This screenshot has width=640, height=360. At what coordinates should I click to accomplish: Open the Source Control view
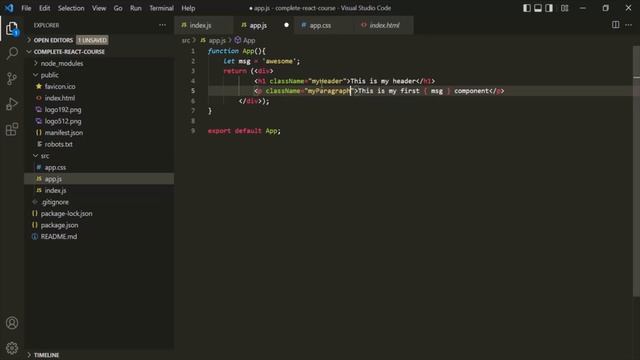click(x=12, y=78)
